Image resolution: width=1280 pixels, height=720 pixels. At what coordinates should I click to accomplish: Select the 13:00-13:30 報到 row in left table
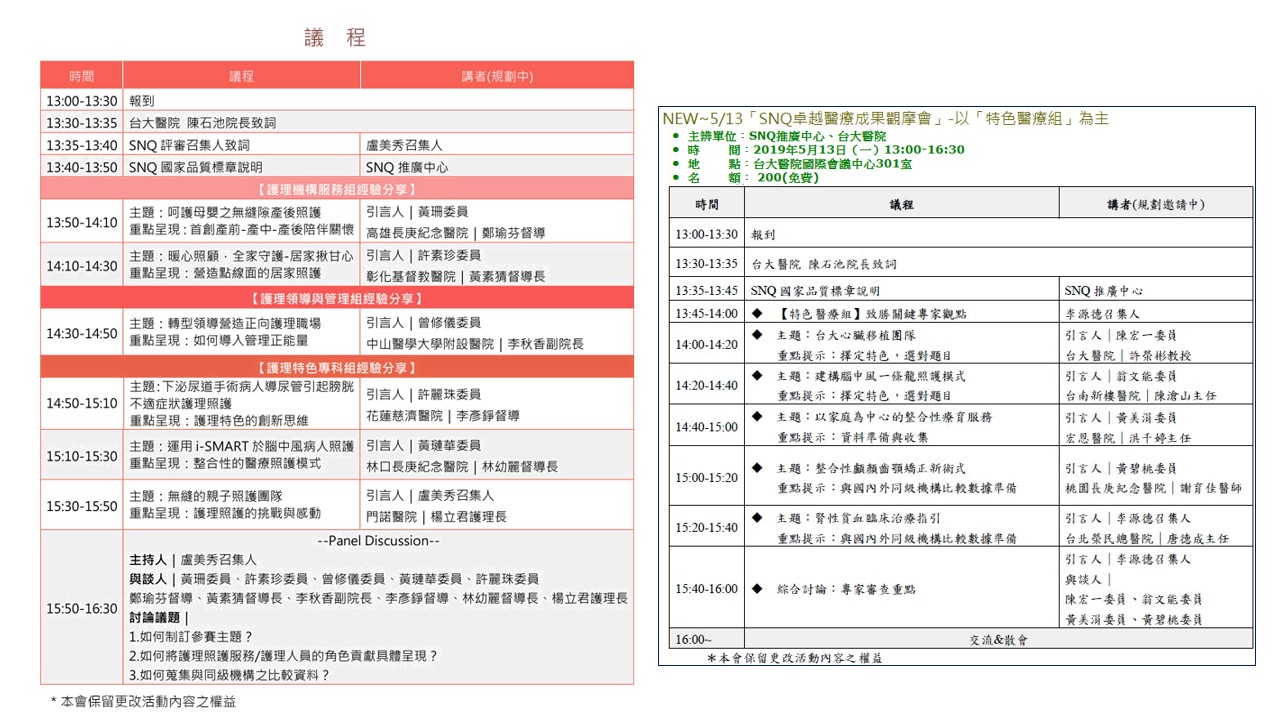(337, 100)
